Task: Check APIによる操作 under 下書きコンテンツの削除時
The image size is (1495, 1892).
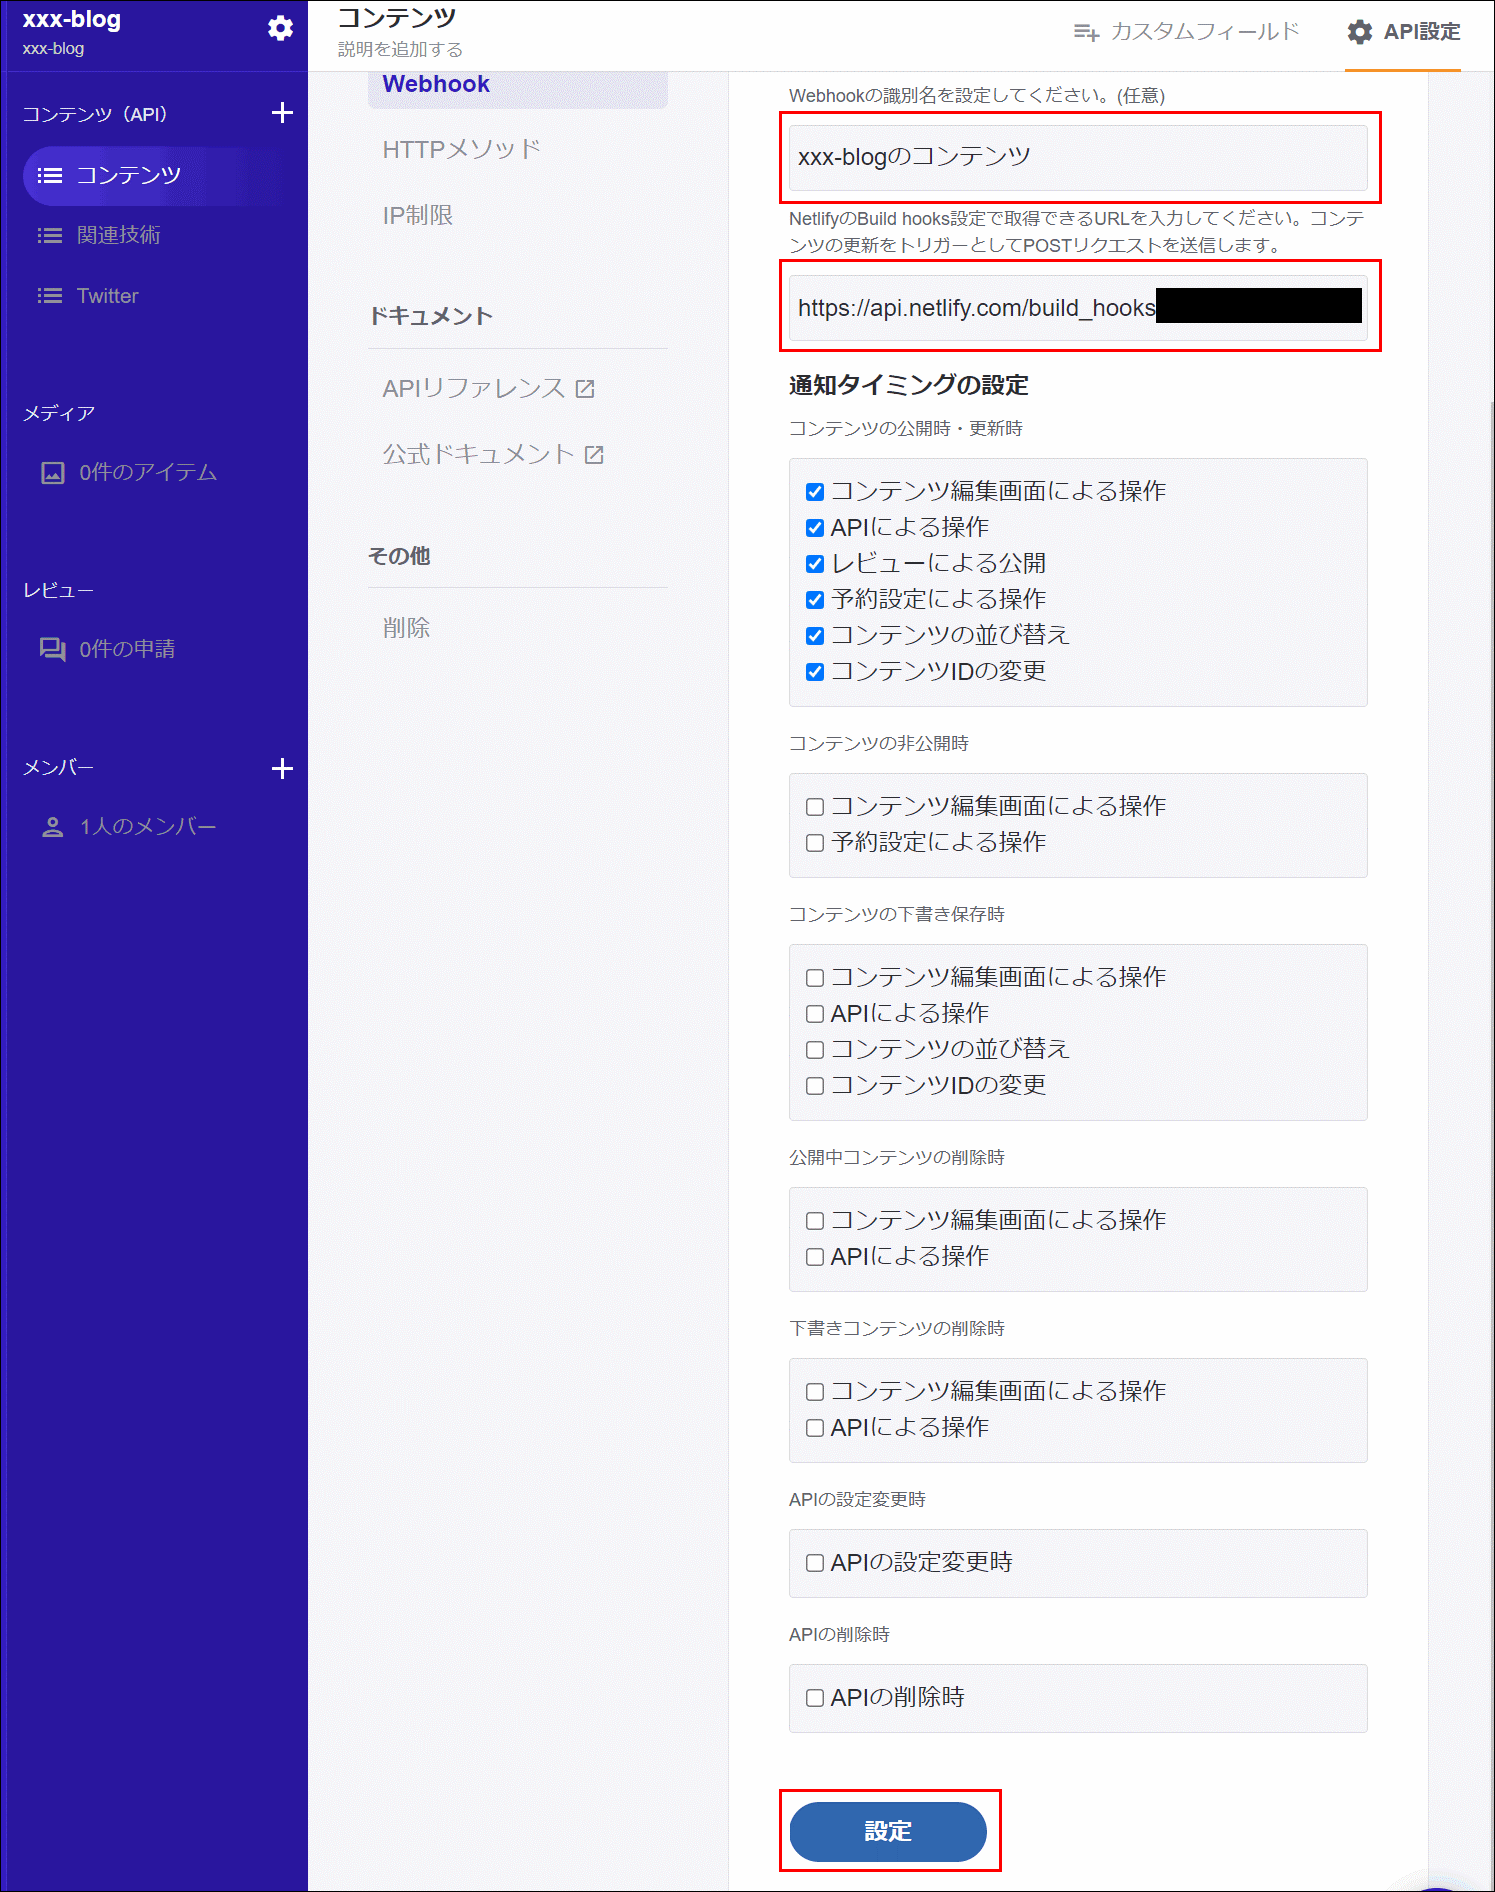Action: tap(815, 1428)
